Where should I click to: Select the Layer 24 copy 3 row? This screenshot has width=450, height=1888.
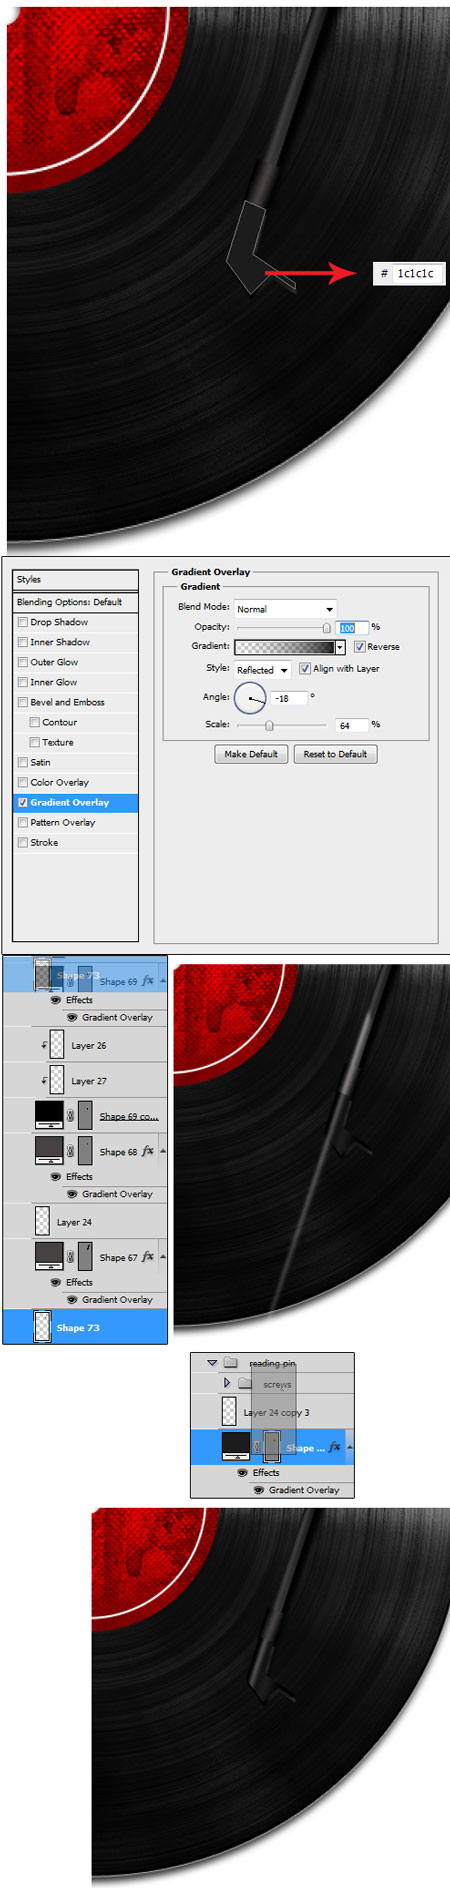pyautogui.click(x=273, y=1412)
